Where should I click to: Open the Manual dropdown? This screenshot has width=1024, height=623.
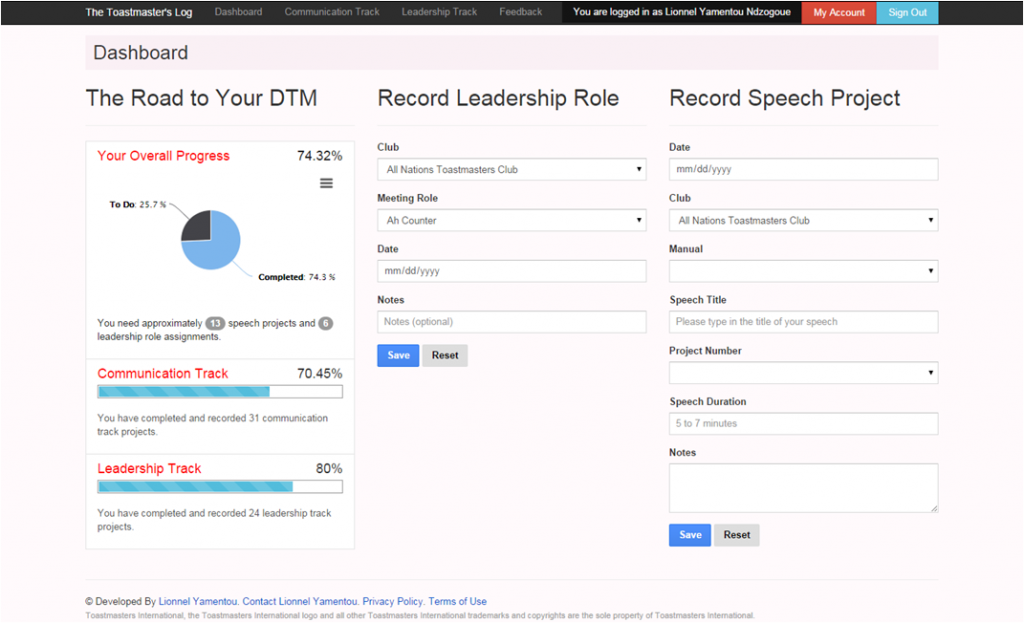coord(803,271)
